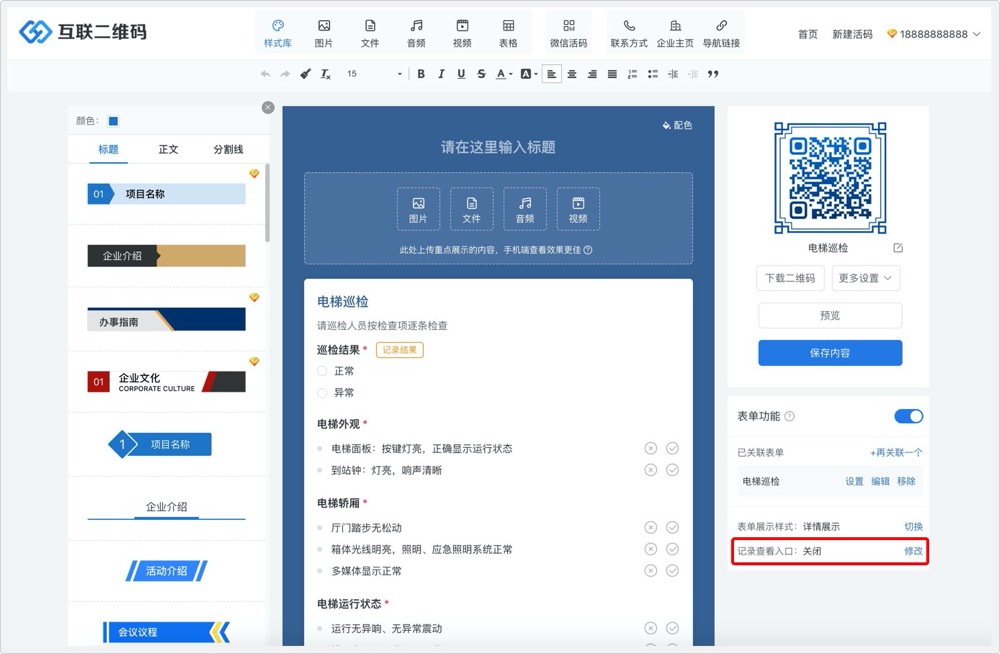This screenshot has width=1000, height=654.
Task: Switch to the 分割线 style tab
Action: [228, 149]
